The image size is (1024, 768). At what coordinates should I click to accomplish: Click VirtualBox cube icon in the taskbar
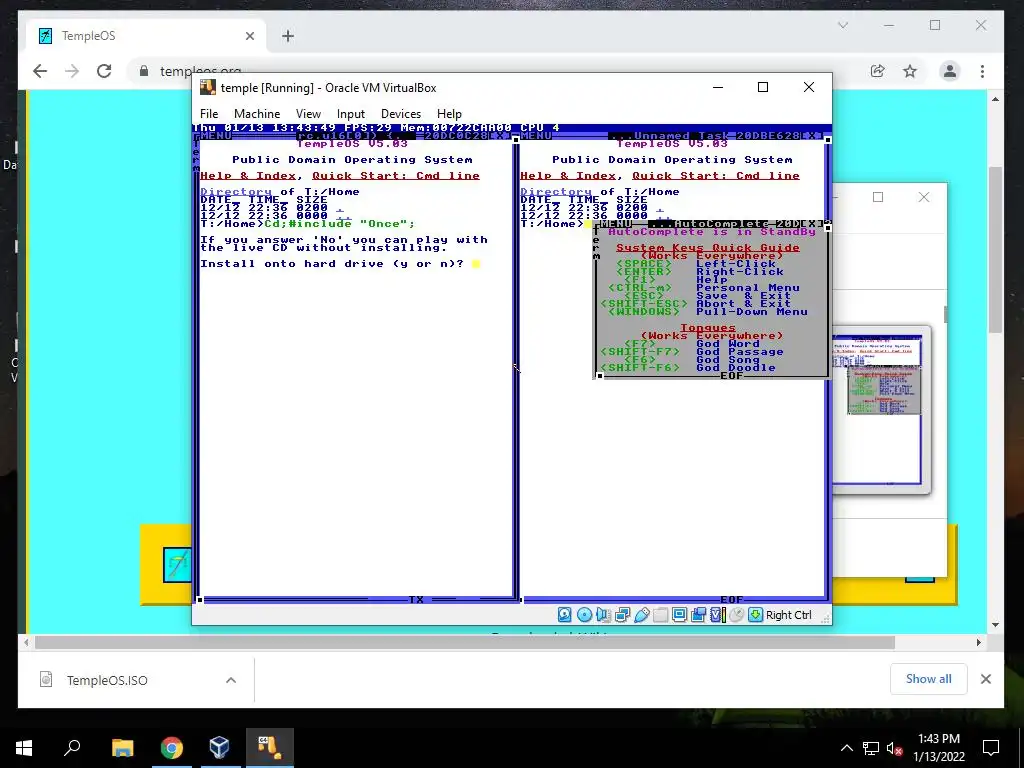(x=219, y=748)
